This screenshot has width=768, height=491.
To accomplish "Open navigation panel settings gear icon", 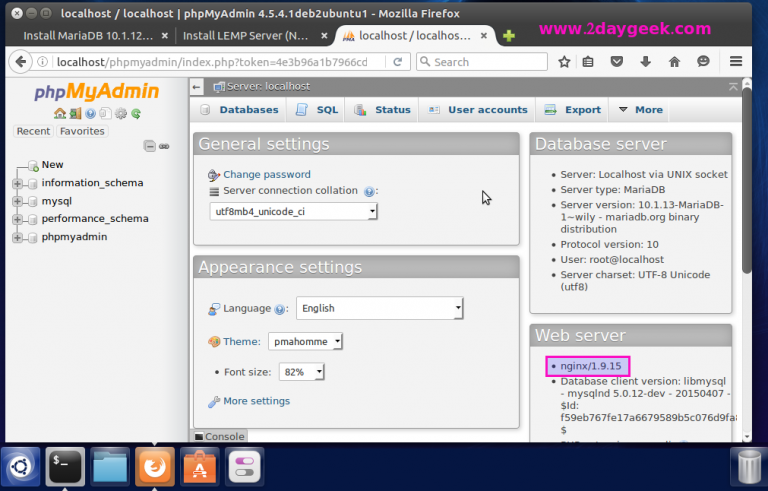I will 120,114.
